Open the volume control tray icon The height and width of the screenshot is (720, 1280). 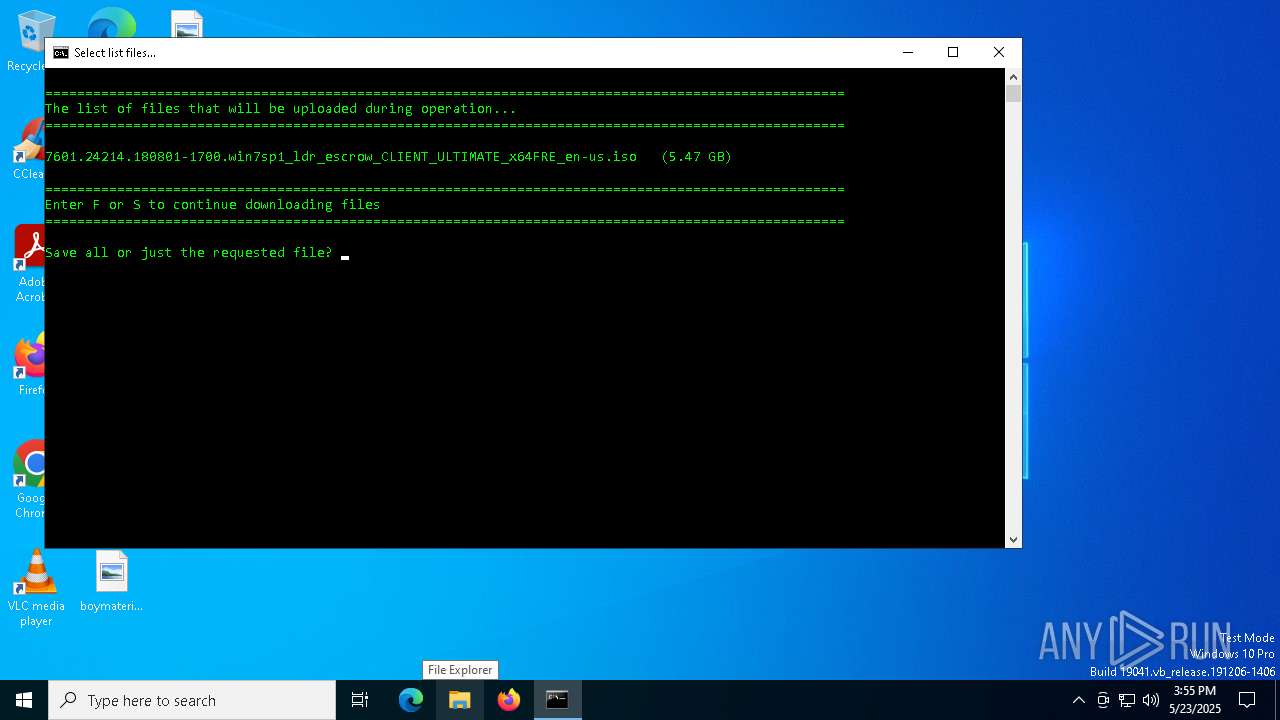pyautogui.click(x=1151, y=700)
